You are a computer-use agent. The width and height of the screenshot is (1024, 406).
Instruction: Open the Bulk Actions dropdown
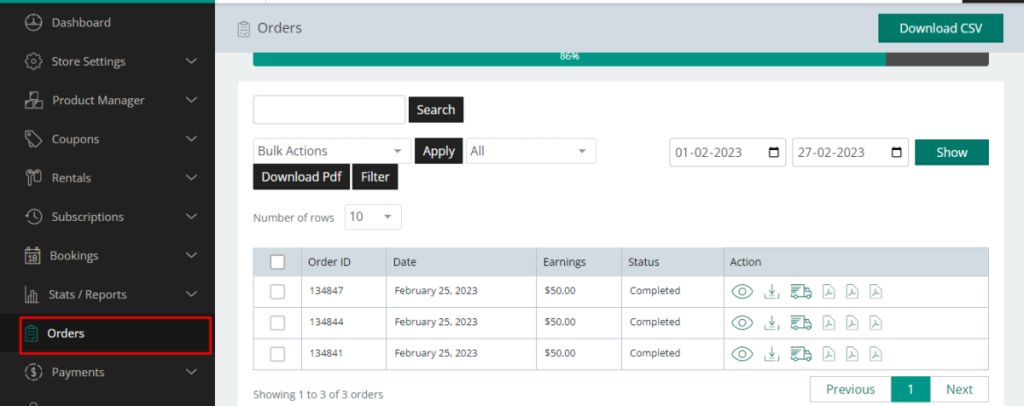[332, 151]
